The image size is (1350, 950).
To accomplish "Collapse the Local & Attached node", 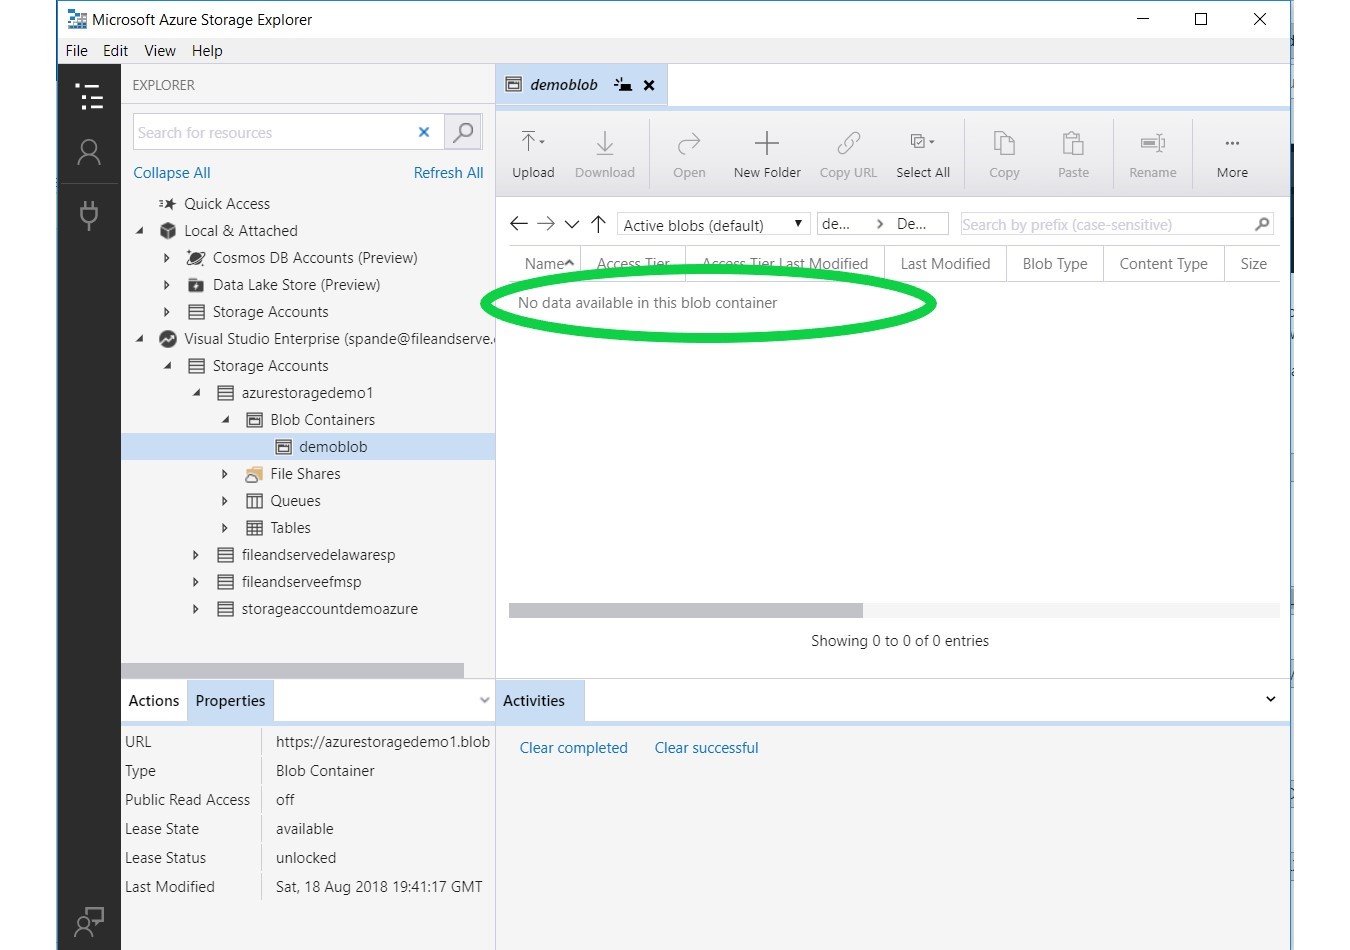I will pyautogui.click(x=140, y=231).
